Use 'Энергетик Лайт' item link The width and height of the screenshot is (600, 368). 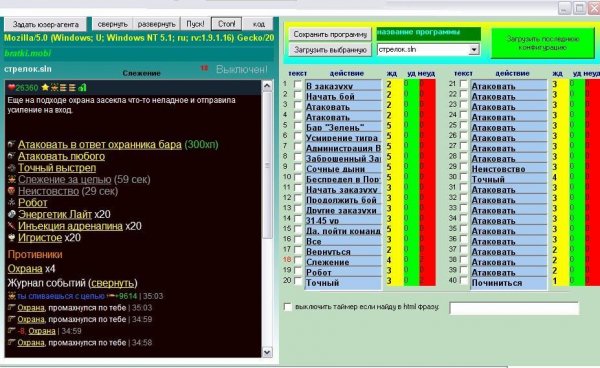tap(55, 214)
